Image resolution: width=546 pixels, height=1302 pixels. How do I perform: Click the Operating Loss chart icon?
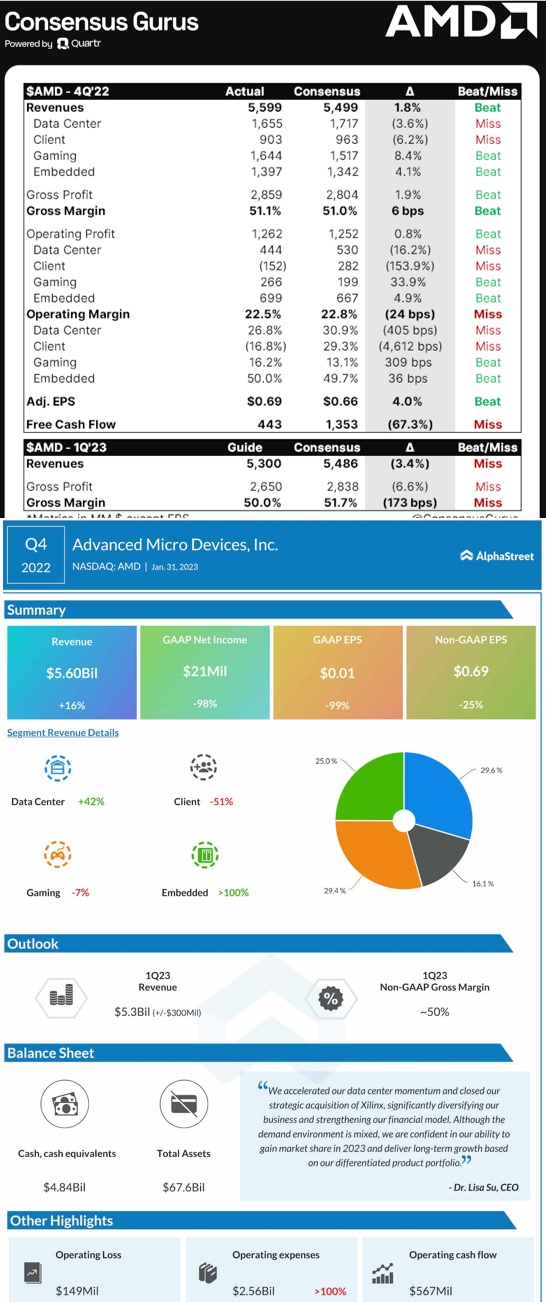coord(32,1274)
